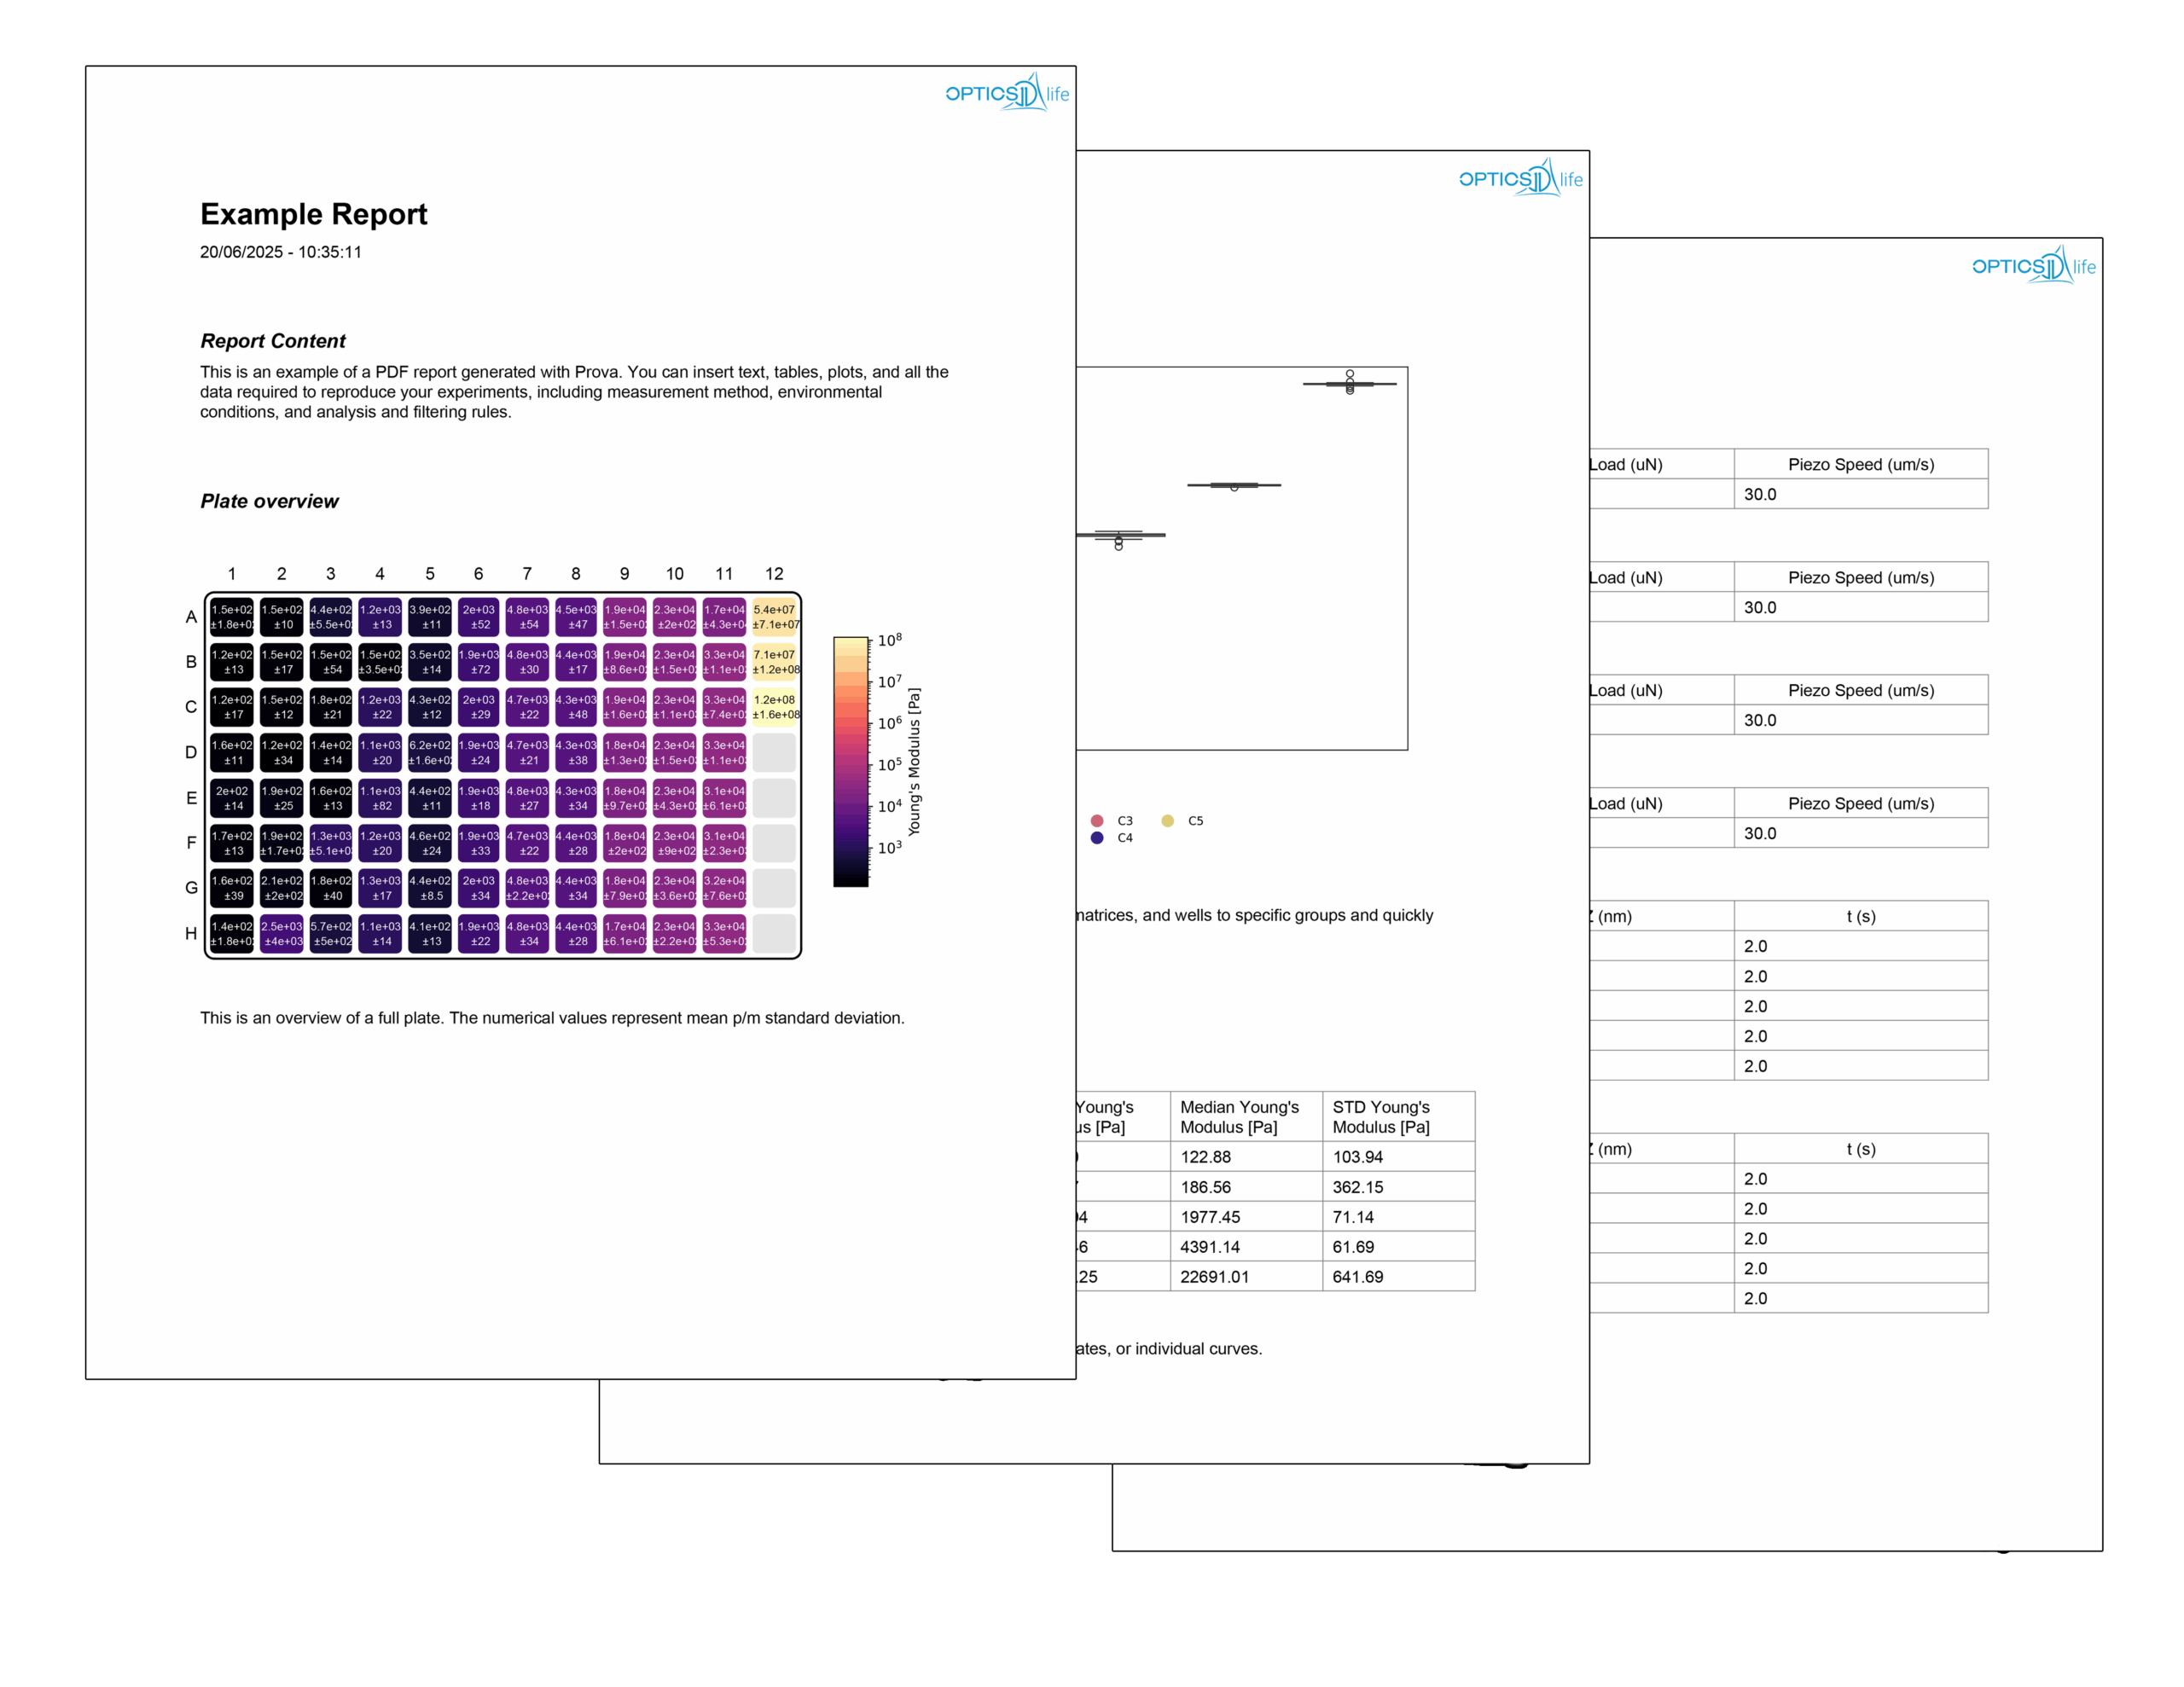
Task: Click plate column header 1
Action: 232,574
